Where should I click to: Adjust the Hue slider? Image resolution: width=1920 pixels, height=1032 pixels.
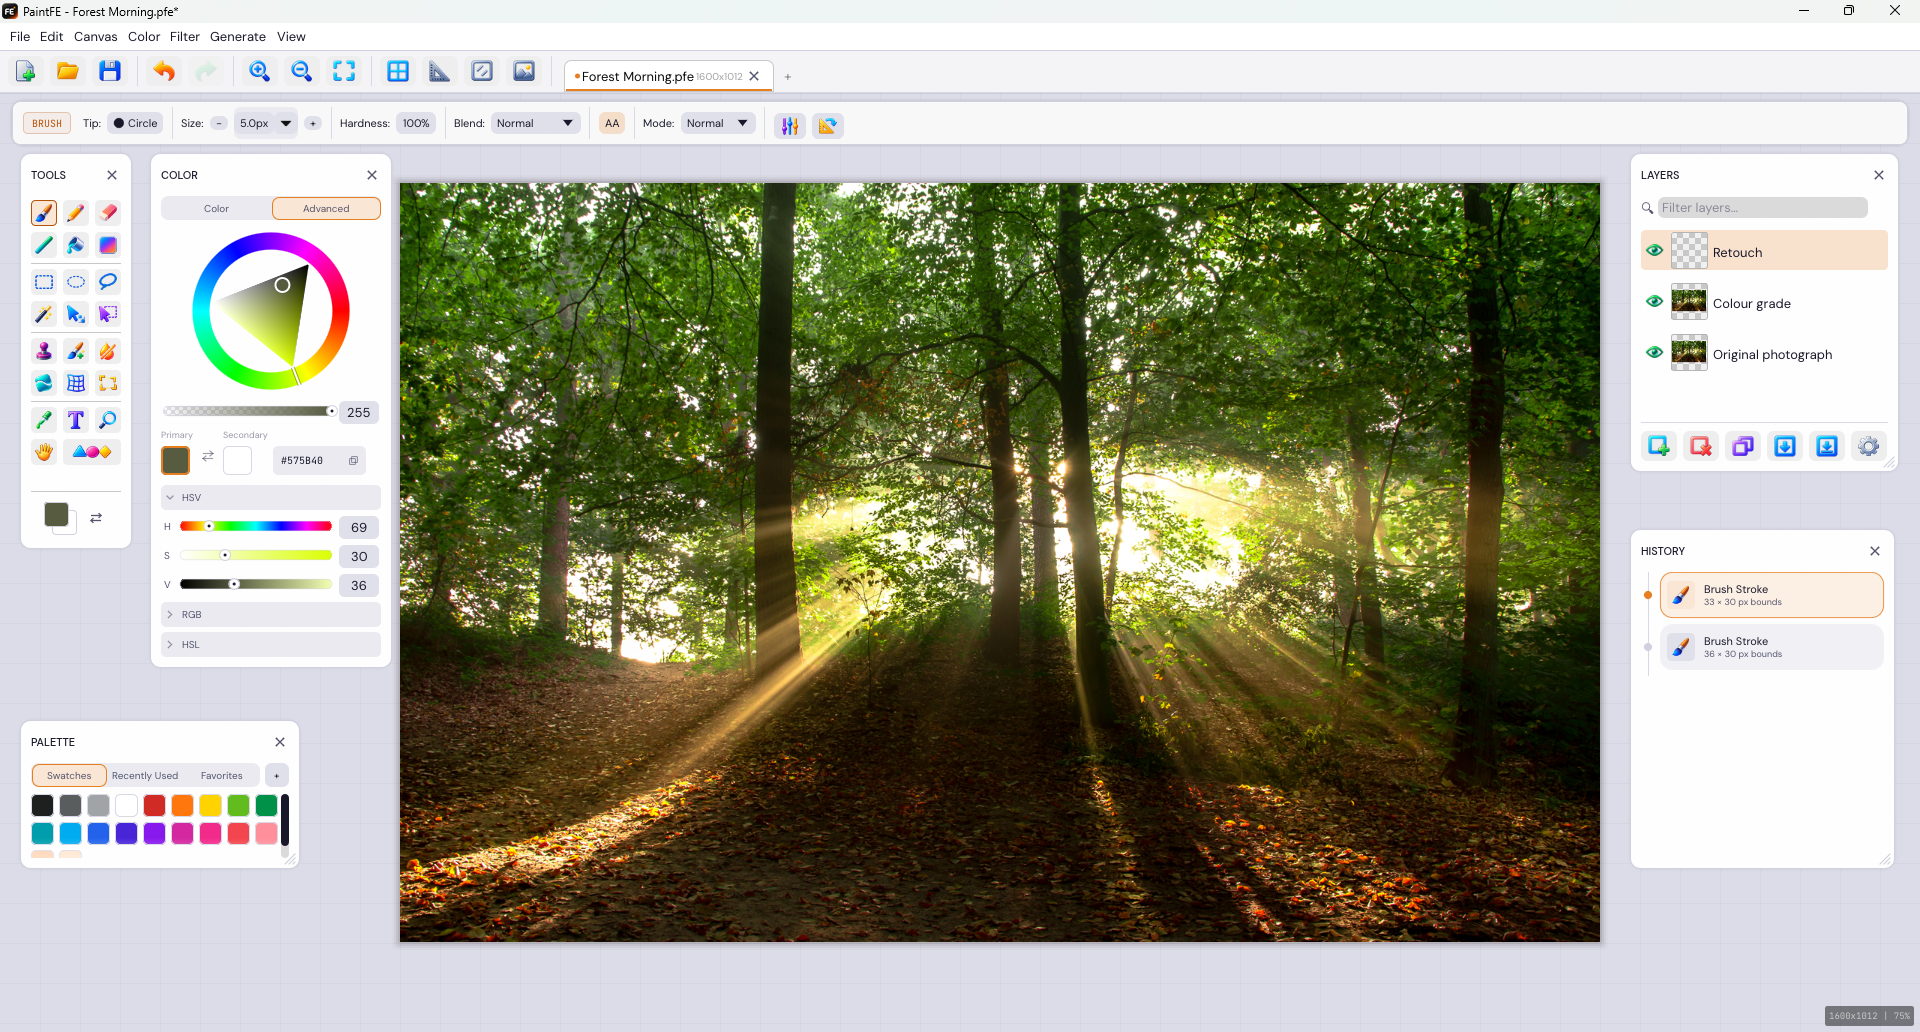256,527
